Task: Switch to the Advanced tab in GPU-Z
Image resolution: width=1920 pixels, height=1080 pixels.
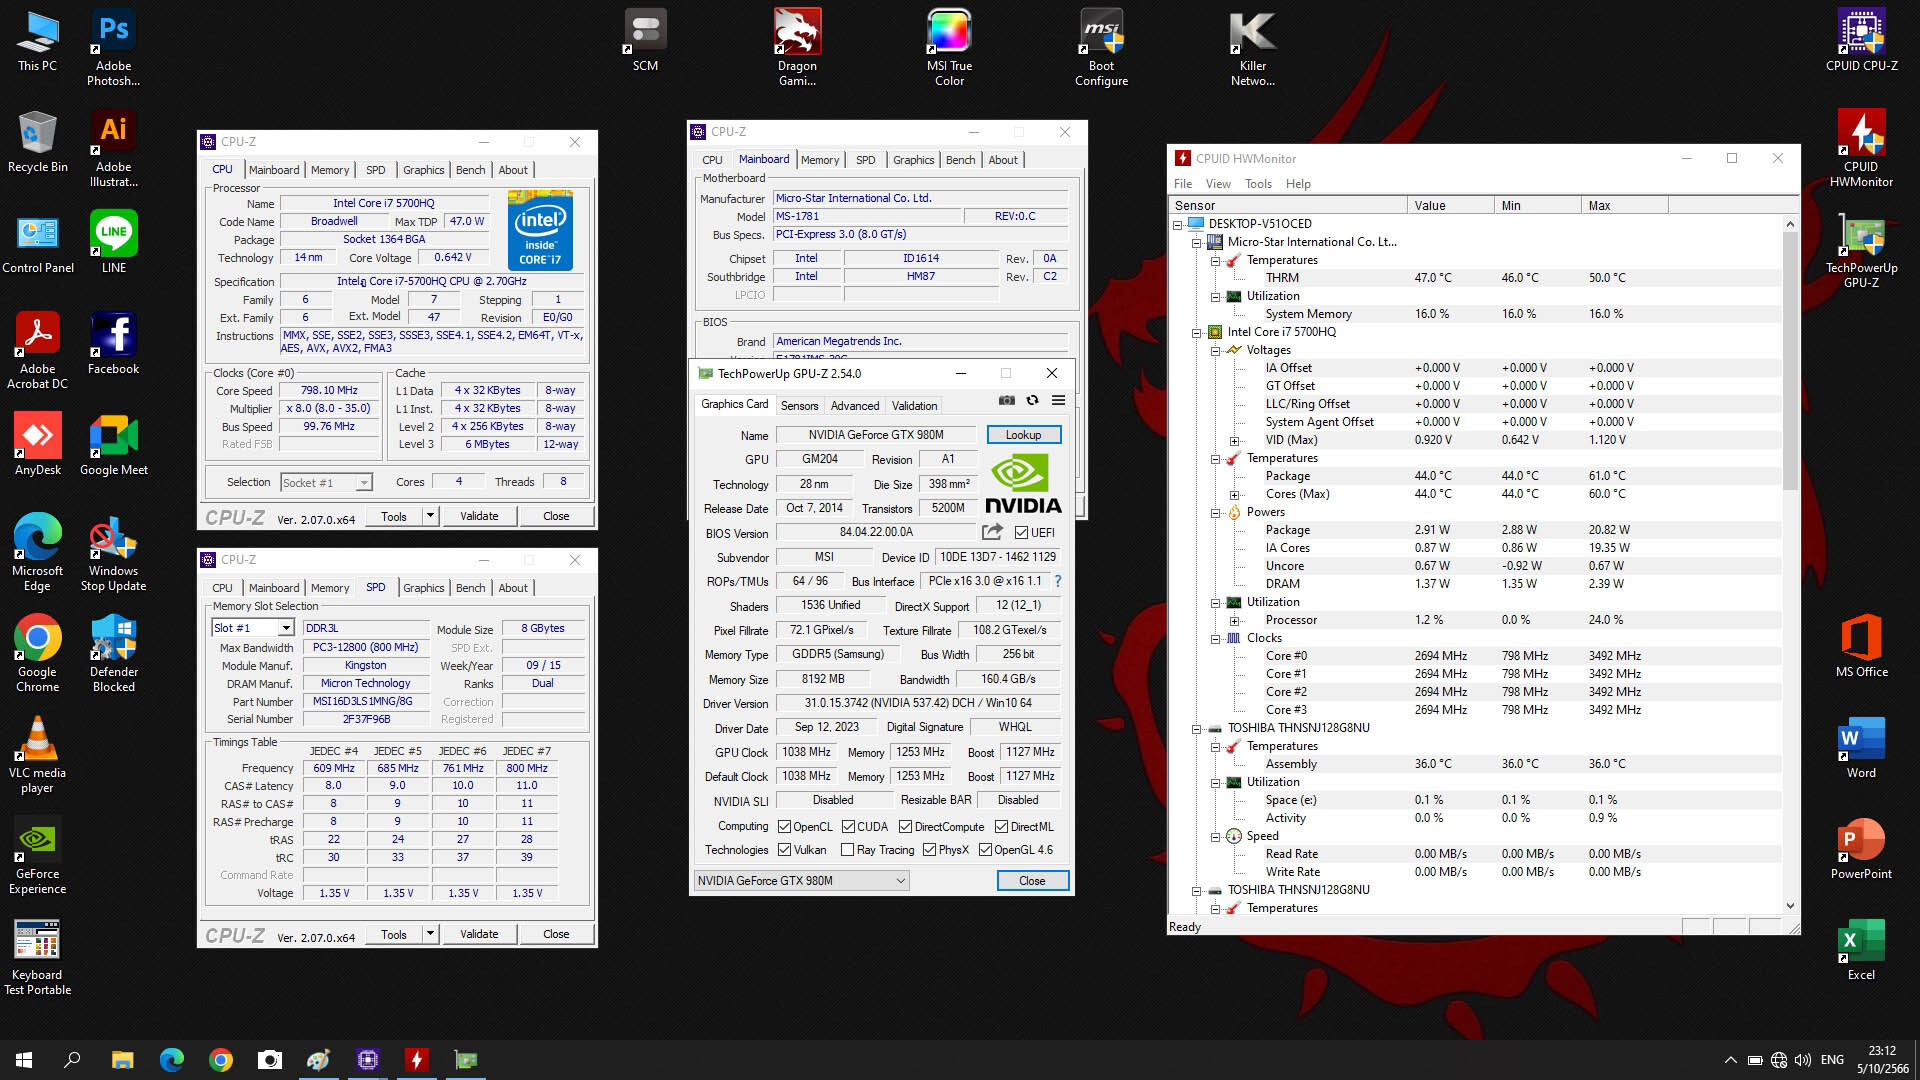Action: (x=855, y=406)
